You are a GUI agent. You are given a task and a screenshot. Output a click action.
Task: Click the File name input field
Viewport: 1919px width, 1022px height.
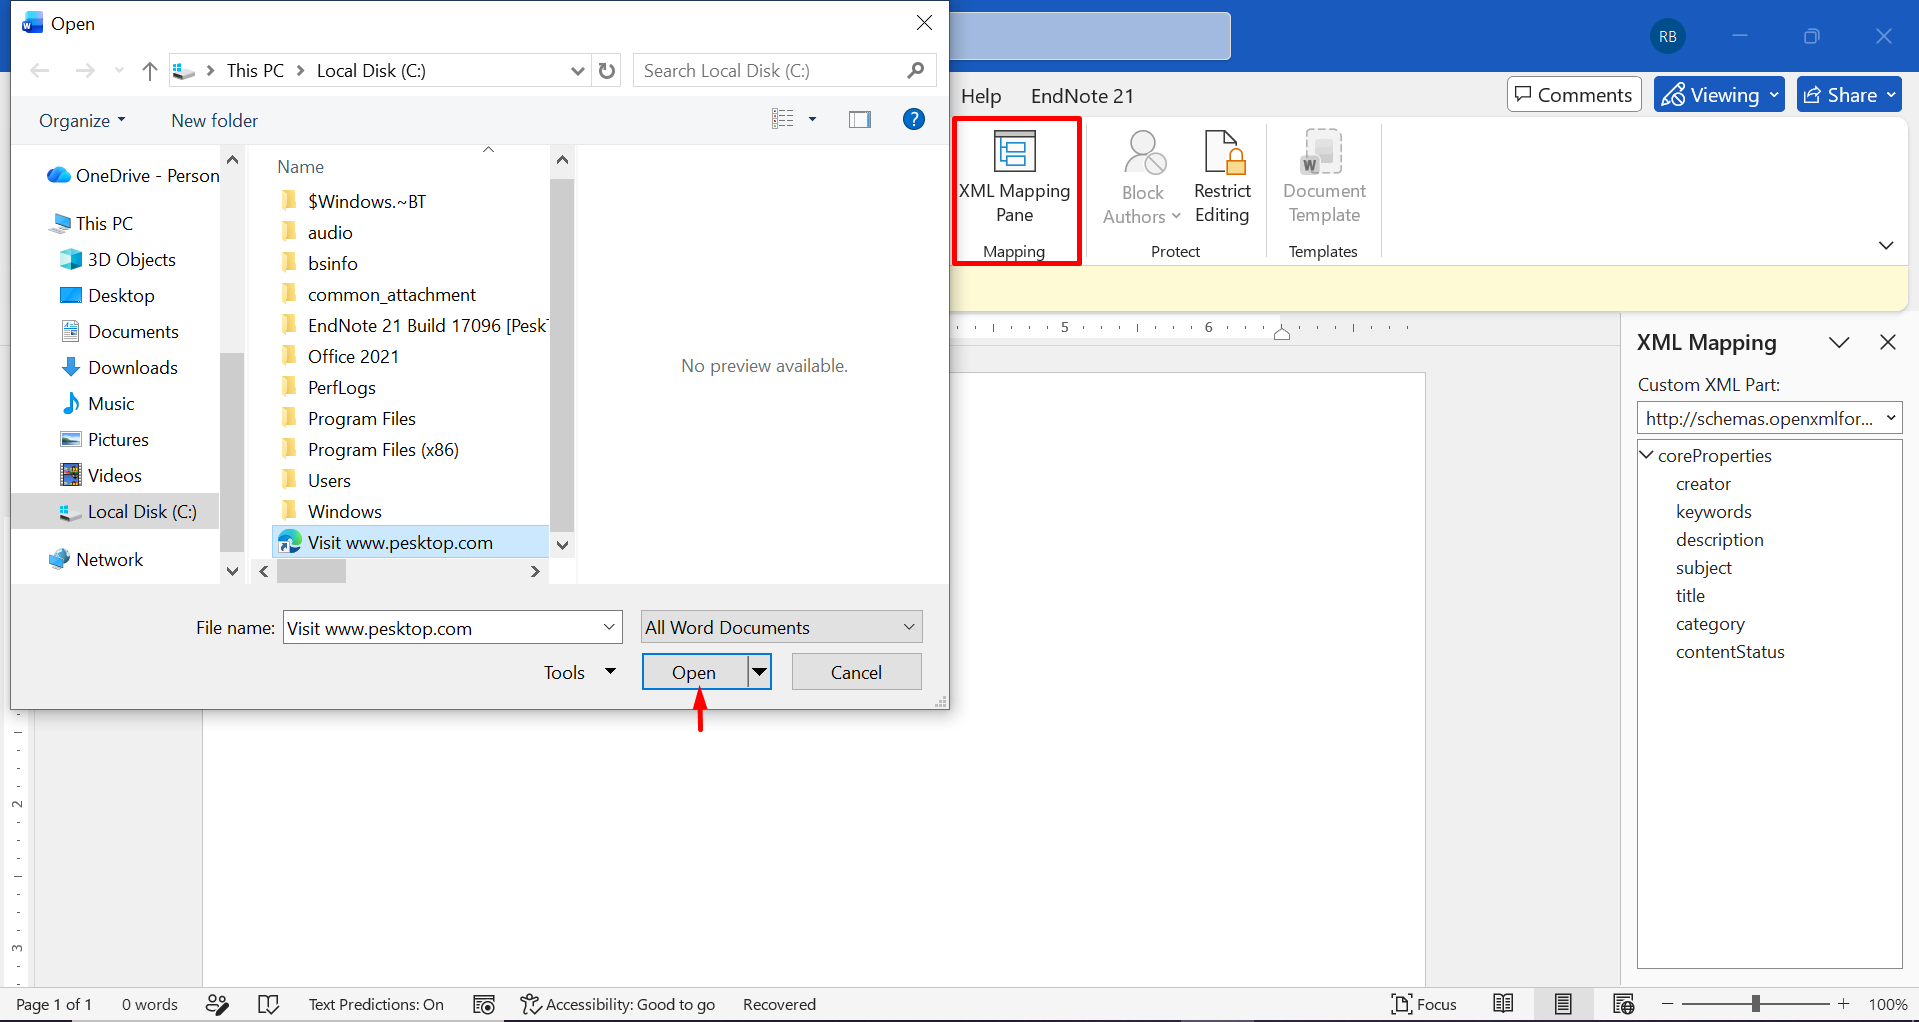(x=440, y=627)
